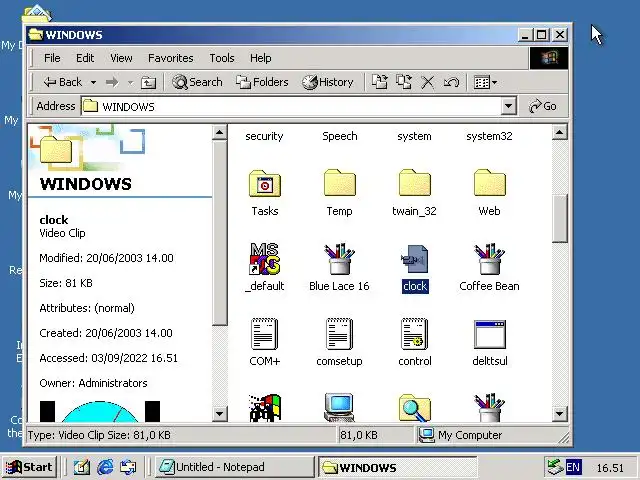Click the Delete X toolbar icon
Viewport: 640px width, 480px height.
(x=427, y=82)
